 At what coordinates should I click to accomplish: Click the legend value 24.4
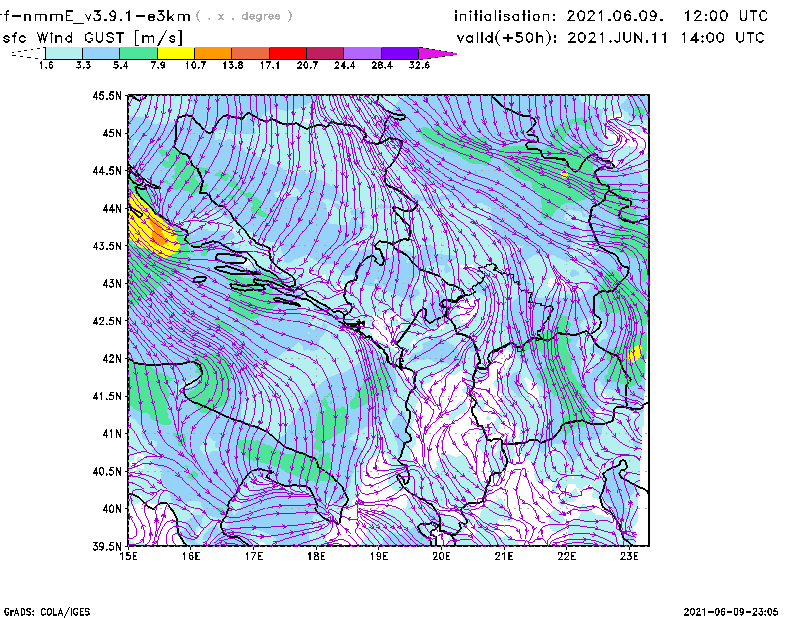pyautogui.click(x=344, y=65)
